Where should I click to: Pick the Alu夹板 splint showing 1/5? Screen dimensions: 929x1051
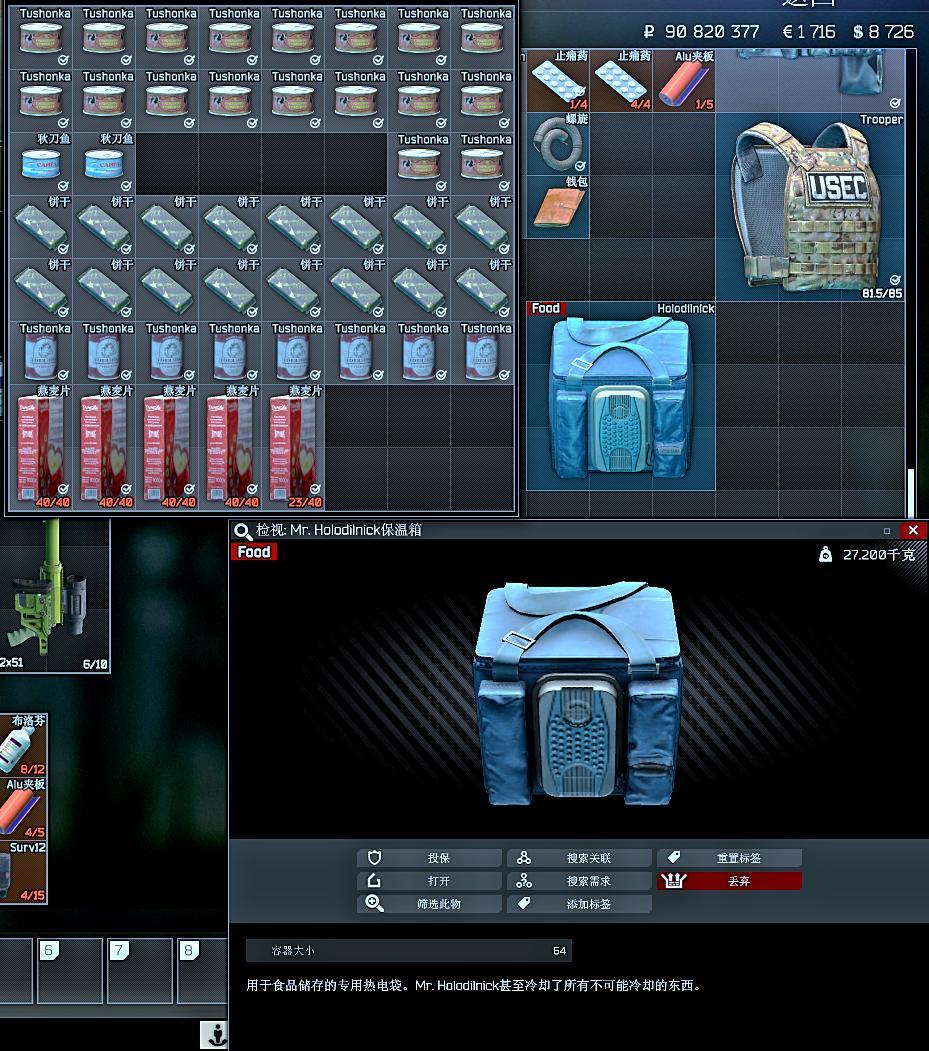click(684, 81)
